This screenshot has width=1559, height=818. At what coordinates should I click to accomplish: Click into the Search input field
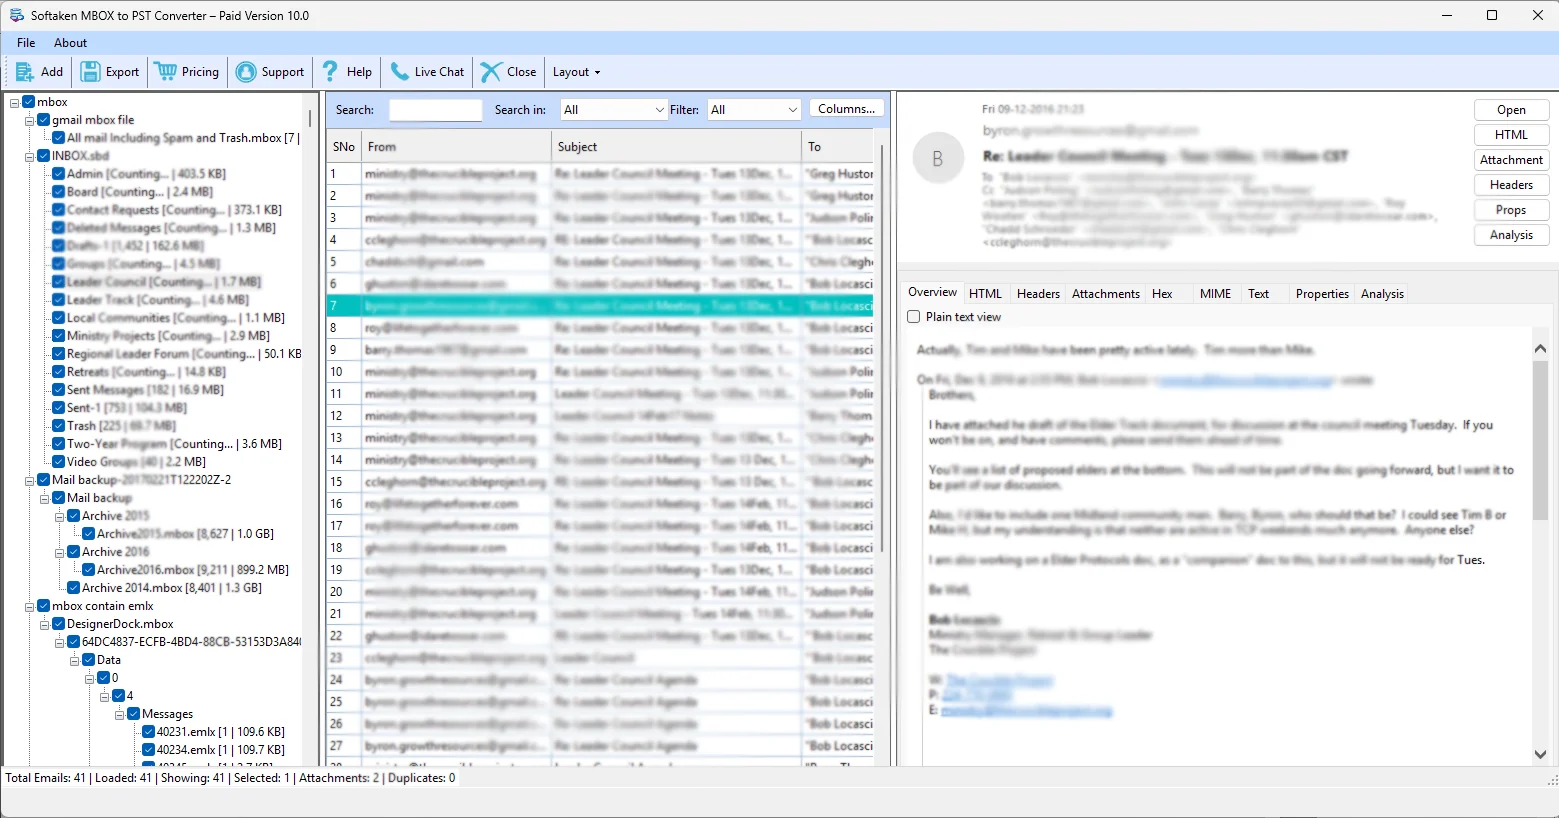point(435,110)
